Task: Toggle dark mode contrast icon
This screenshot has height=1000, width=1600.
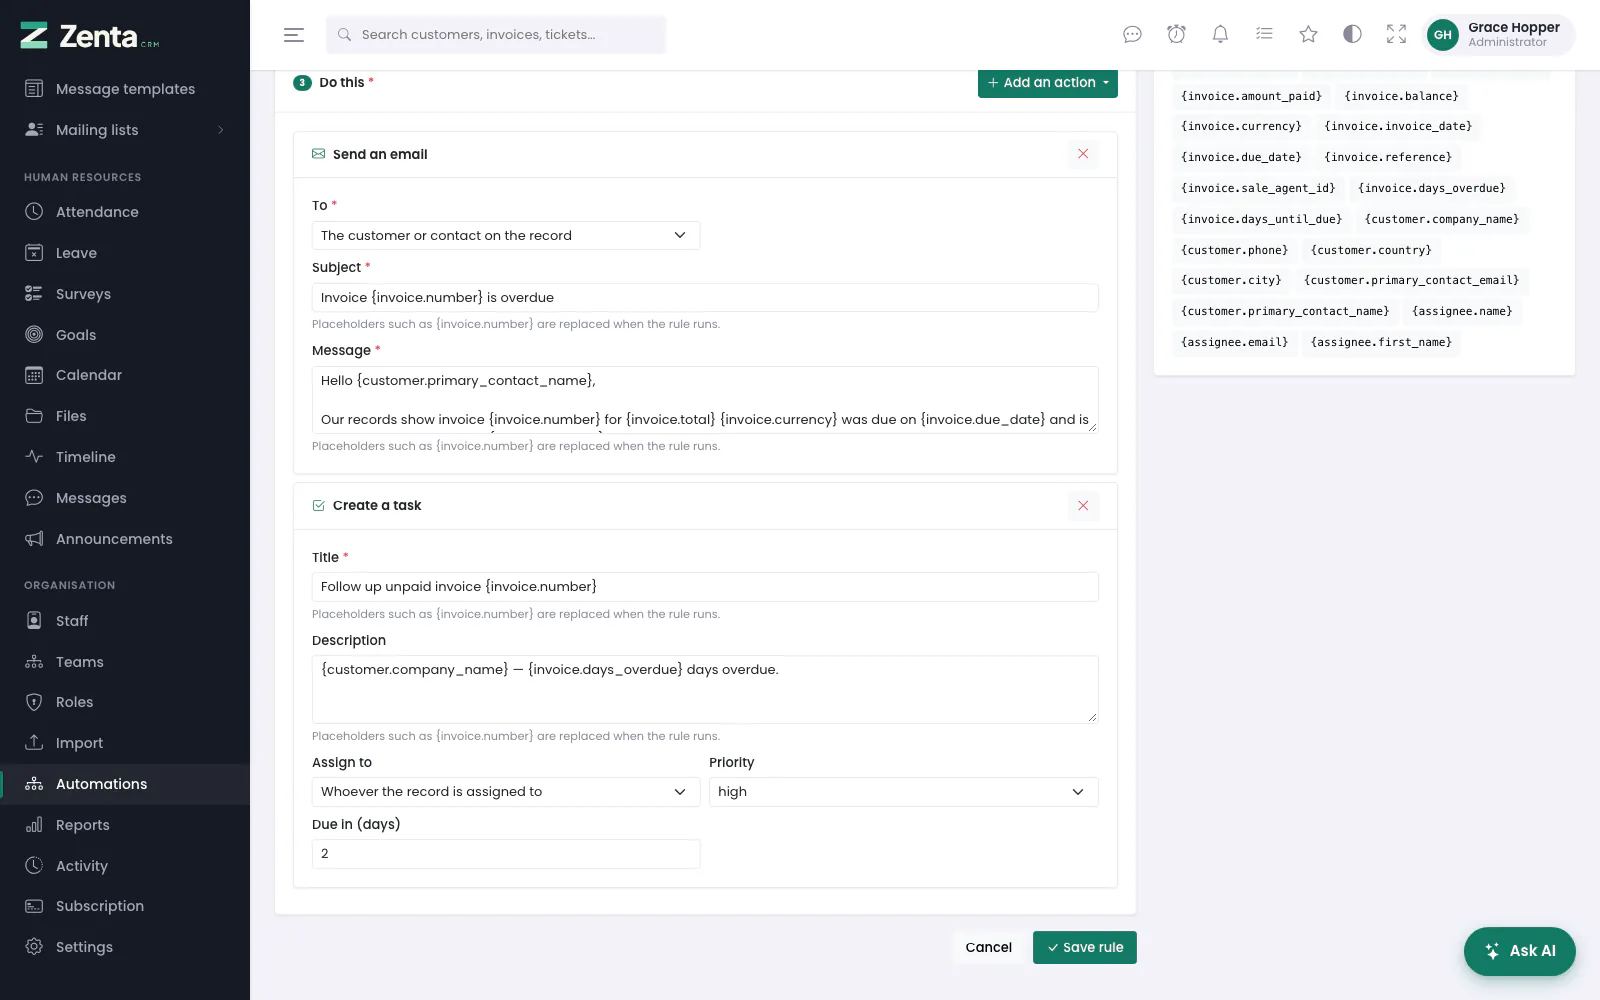Action: tap(1352, 35)
